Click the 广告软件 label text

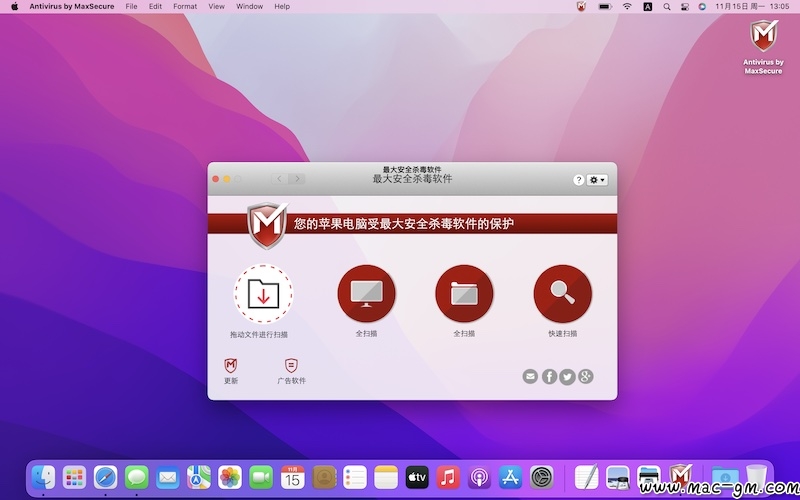click(x=291, y=381)
